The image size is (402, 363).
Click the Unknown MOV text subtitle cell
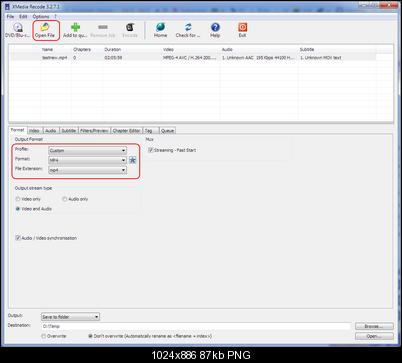(321, 58)
